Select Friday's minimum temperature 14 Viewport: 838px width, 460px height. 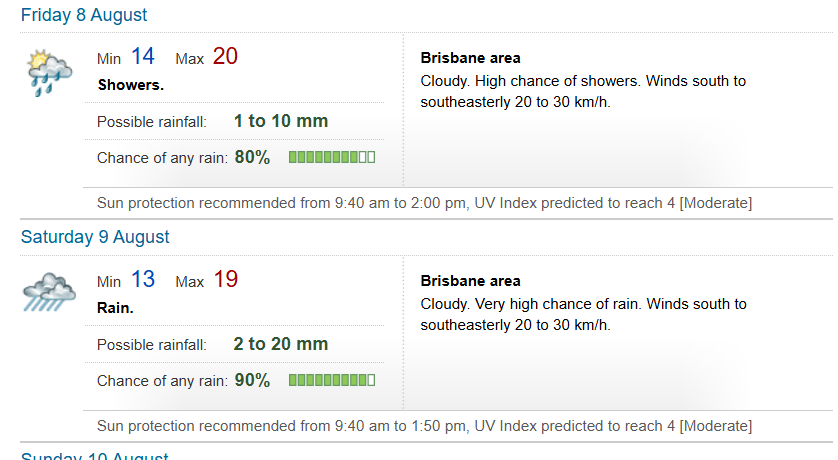click(143, 57)
